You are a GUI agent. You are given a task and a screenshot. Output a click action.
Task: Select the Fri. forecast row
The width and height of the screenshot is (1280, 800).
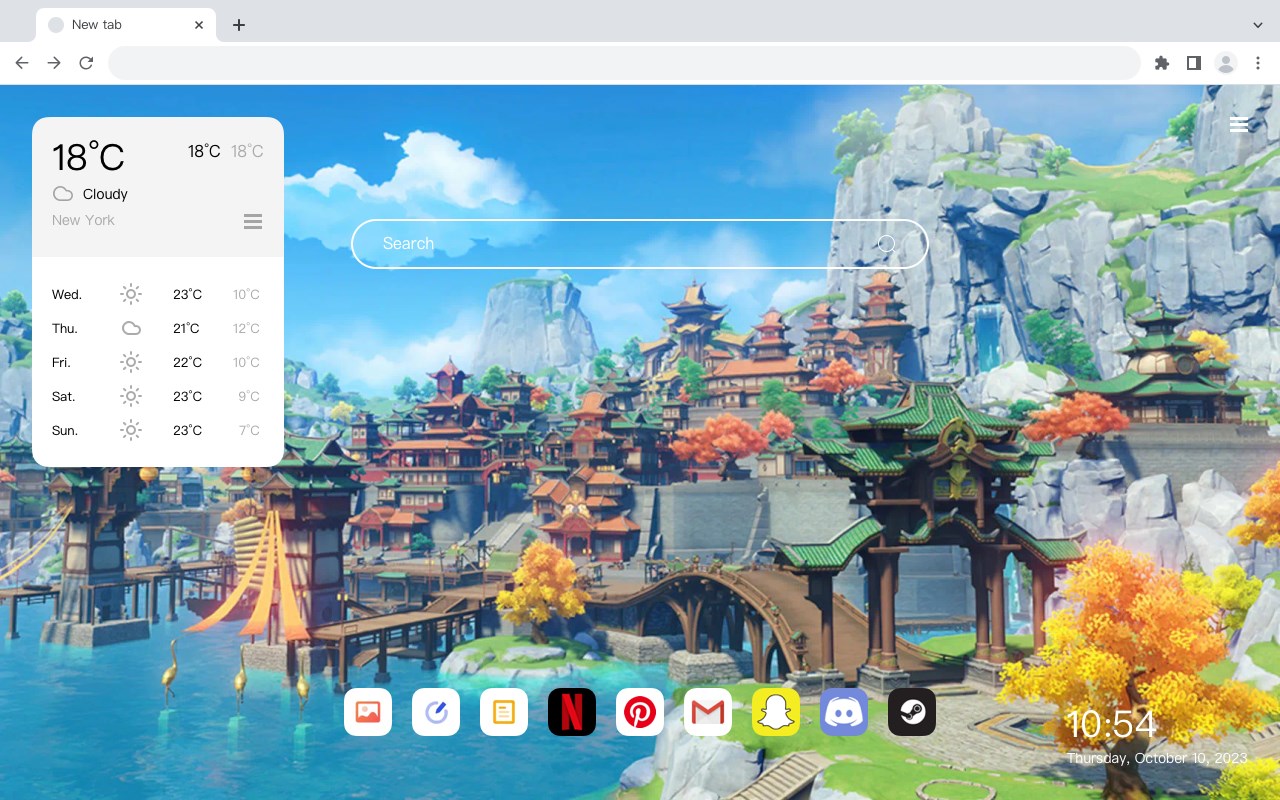(x=158, y=362)
